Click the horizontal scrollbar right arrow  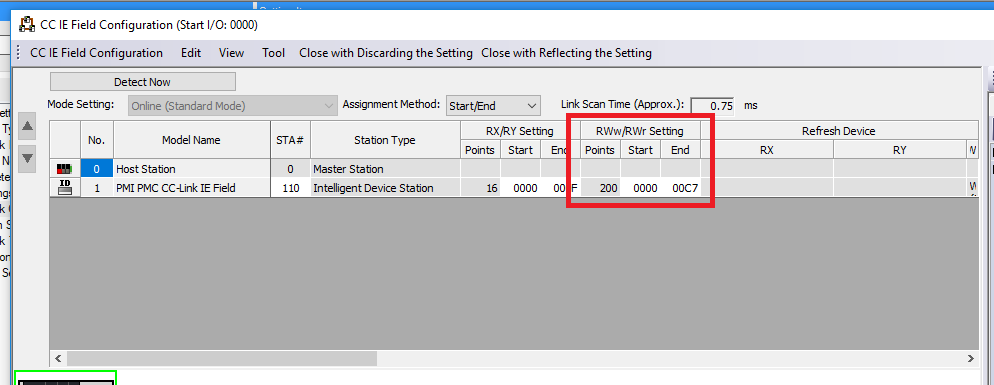pos(971,358)
